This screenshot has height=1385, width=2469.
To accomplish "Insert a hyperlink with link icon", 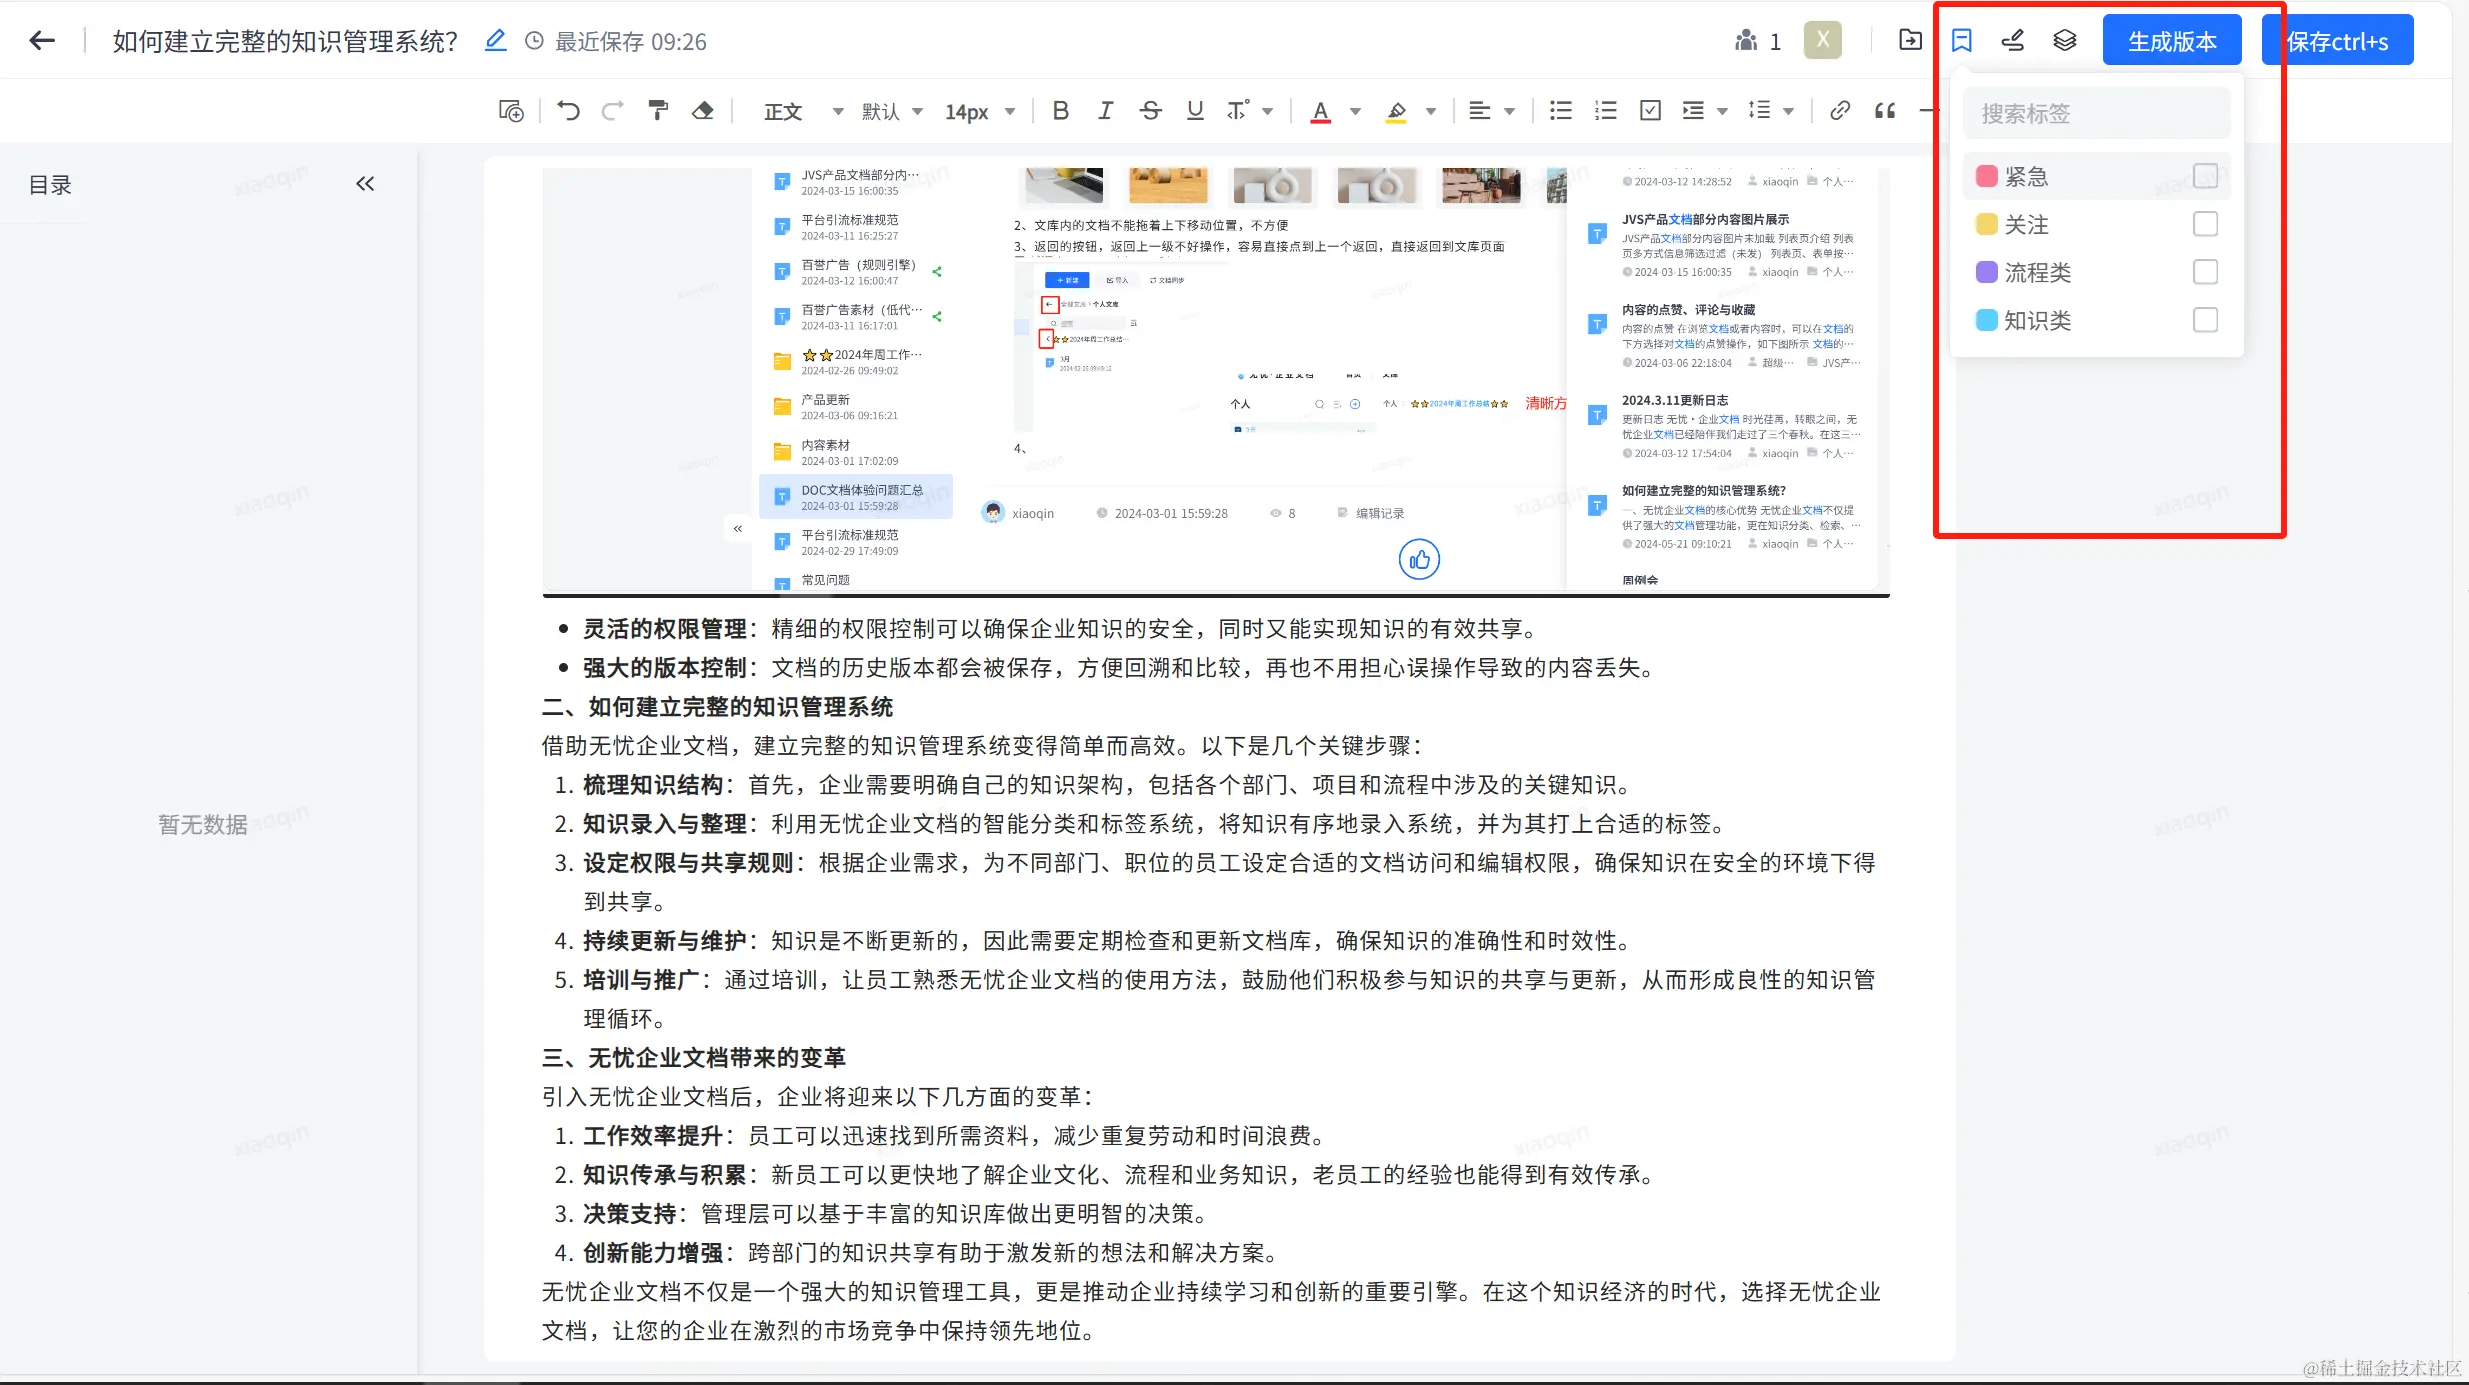I will pos(1839,111).
